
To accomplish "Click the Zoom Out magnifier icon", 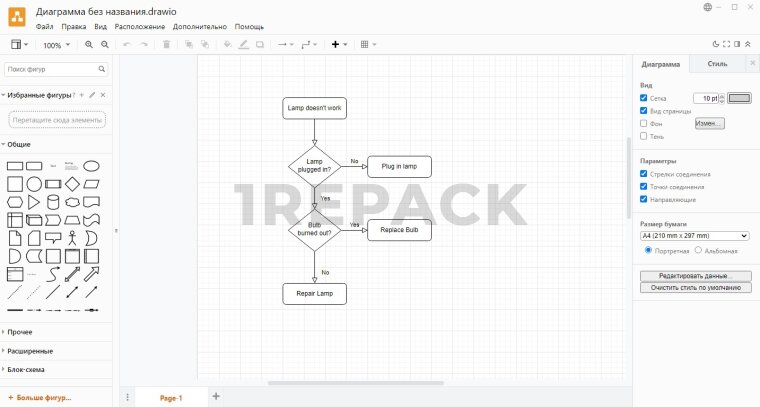I will point(104,45).
